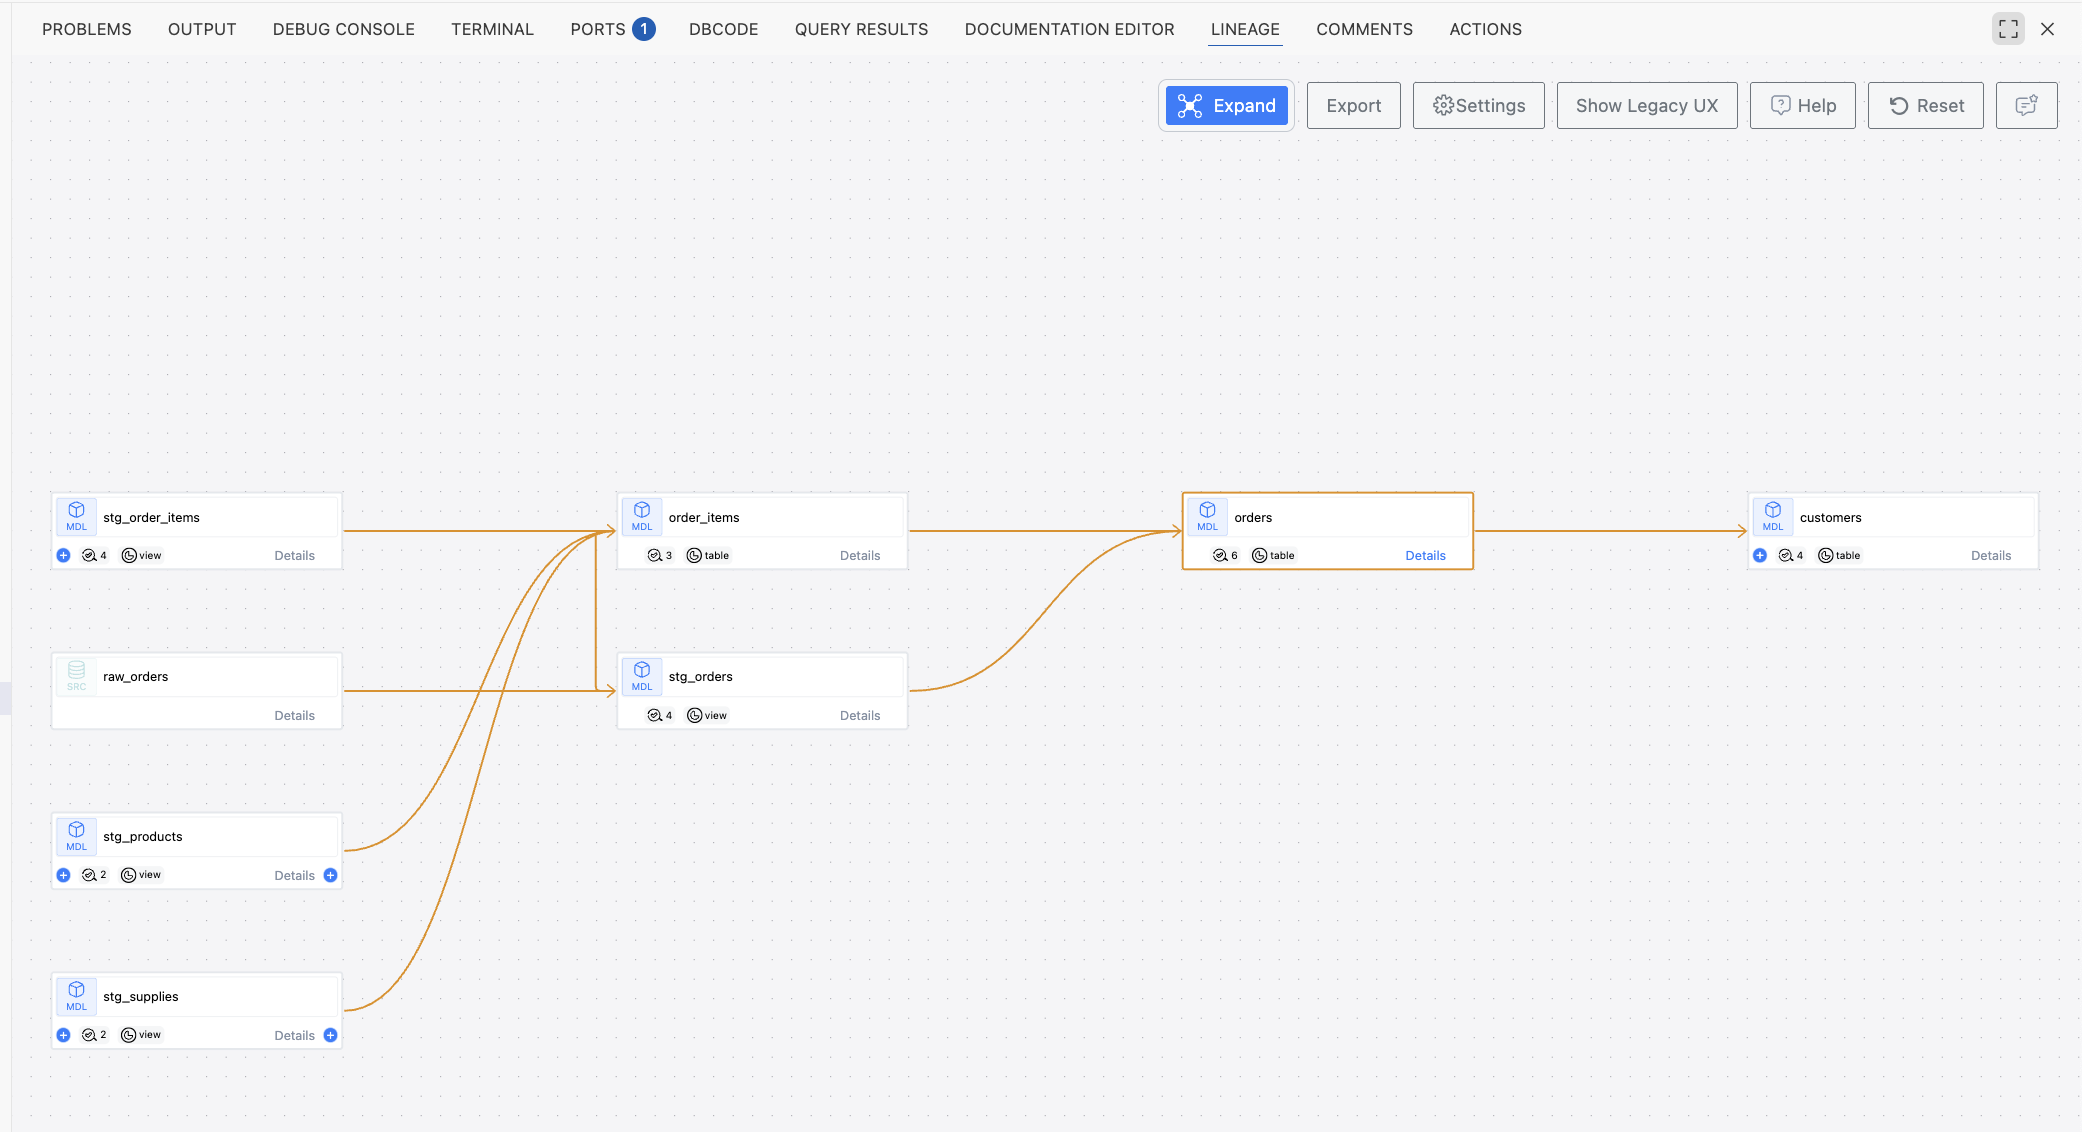Open Details of the orders model
The height and width of the screenshot is (1132, 2082).
(1426, 555)
